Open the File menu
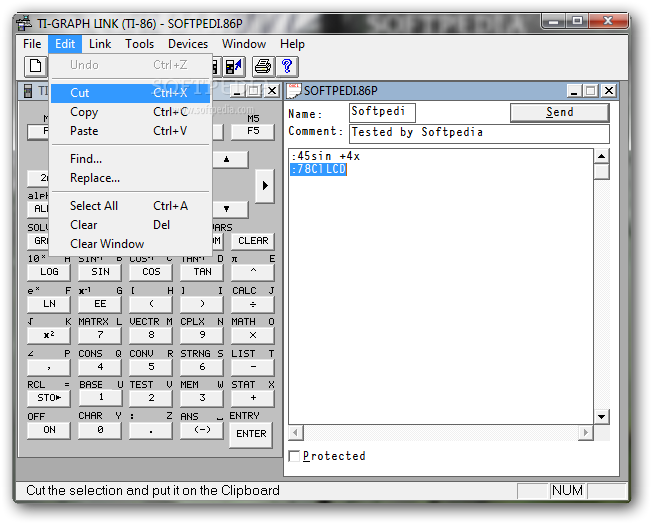 (32, 44)
